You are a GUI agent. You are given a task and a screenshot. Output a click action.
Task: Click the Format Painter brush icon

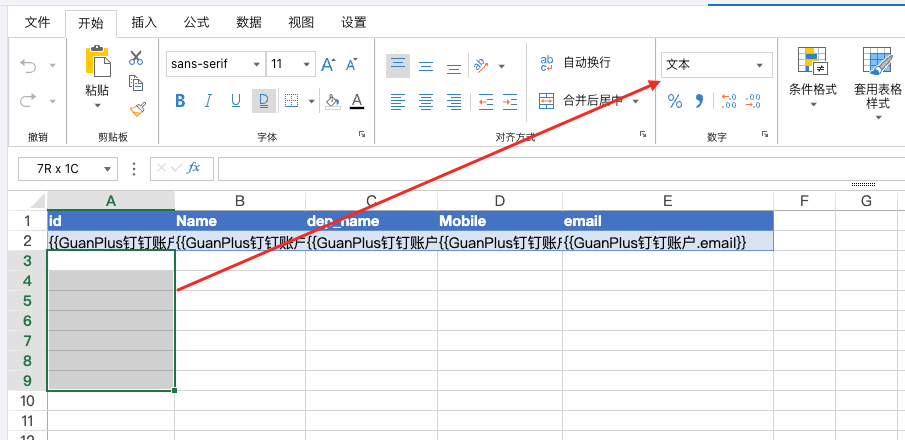click(x=137, y=109)
